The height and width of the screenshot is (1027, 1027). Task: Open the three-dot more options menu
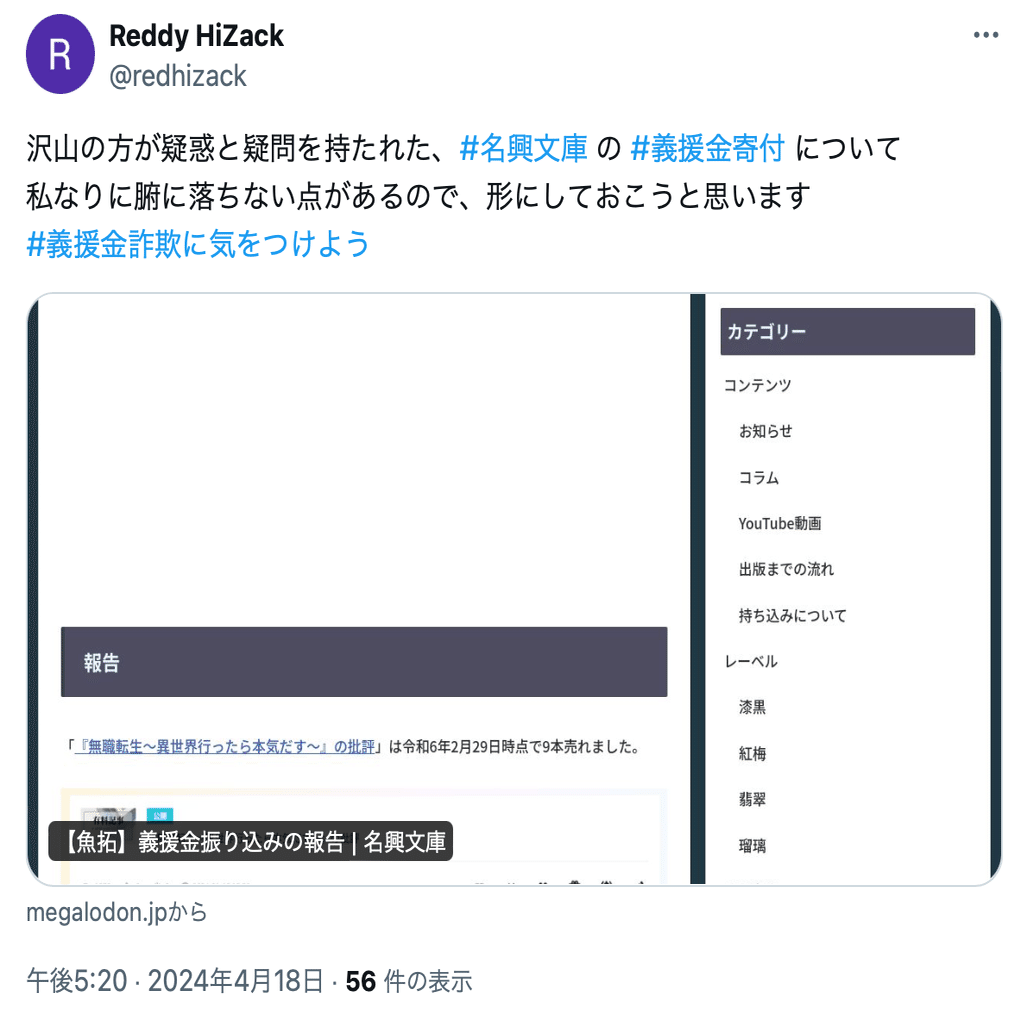click(986, 35)
